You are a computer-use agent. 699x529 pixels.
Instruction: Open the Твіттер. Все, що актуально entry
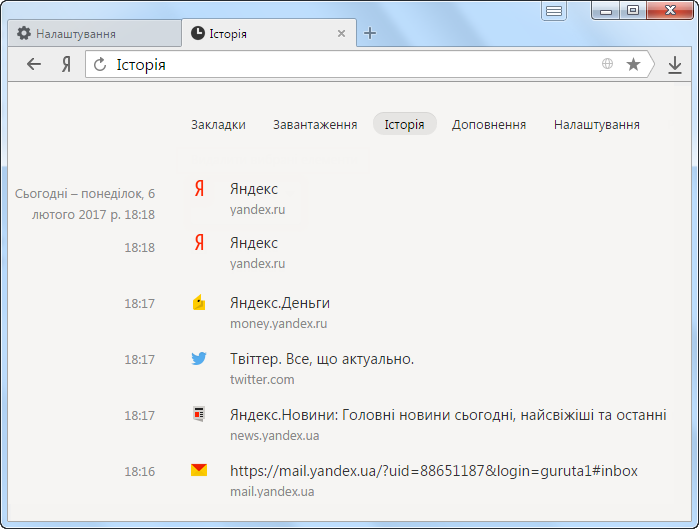[x=322, y=359]
